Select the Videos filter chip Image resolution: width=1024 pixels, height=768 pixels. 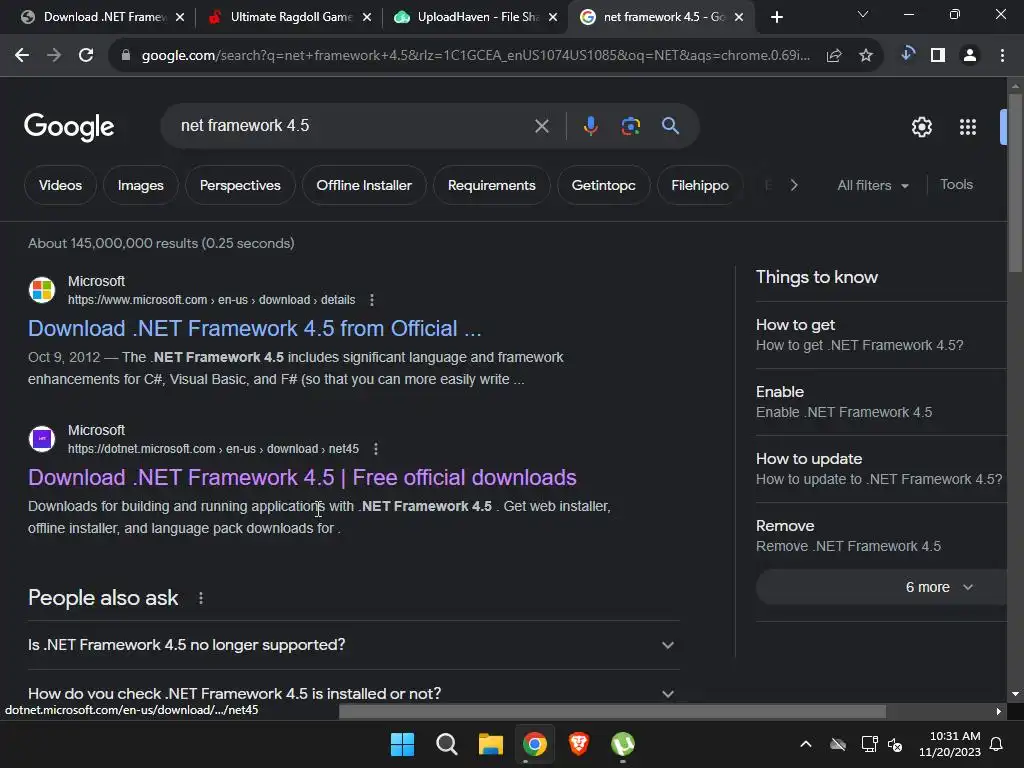60,185
